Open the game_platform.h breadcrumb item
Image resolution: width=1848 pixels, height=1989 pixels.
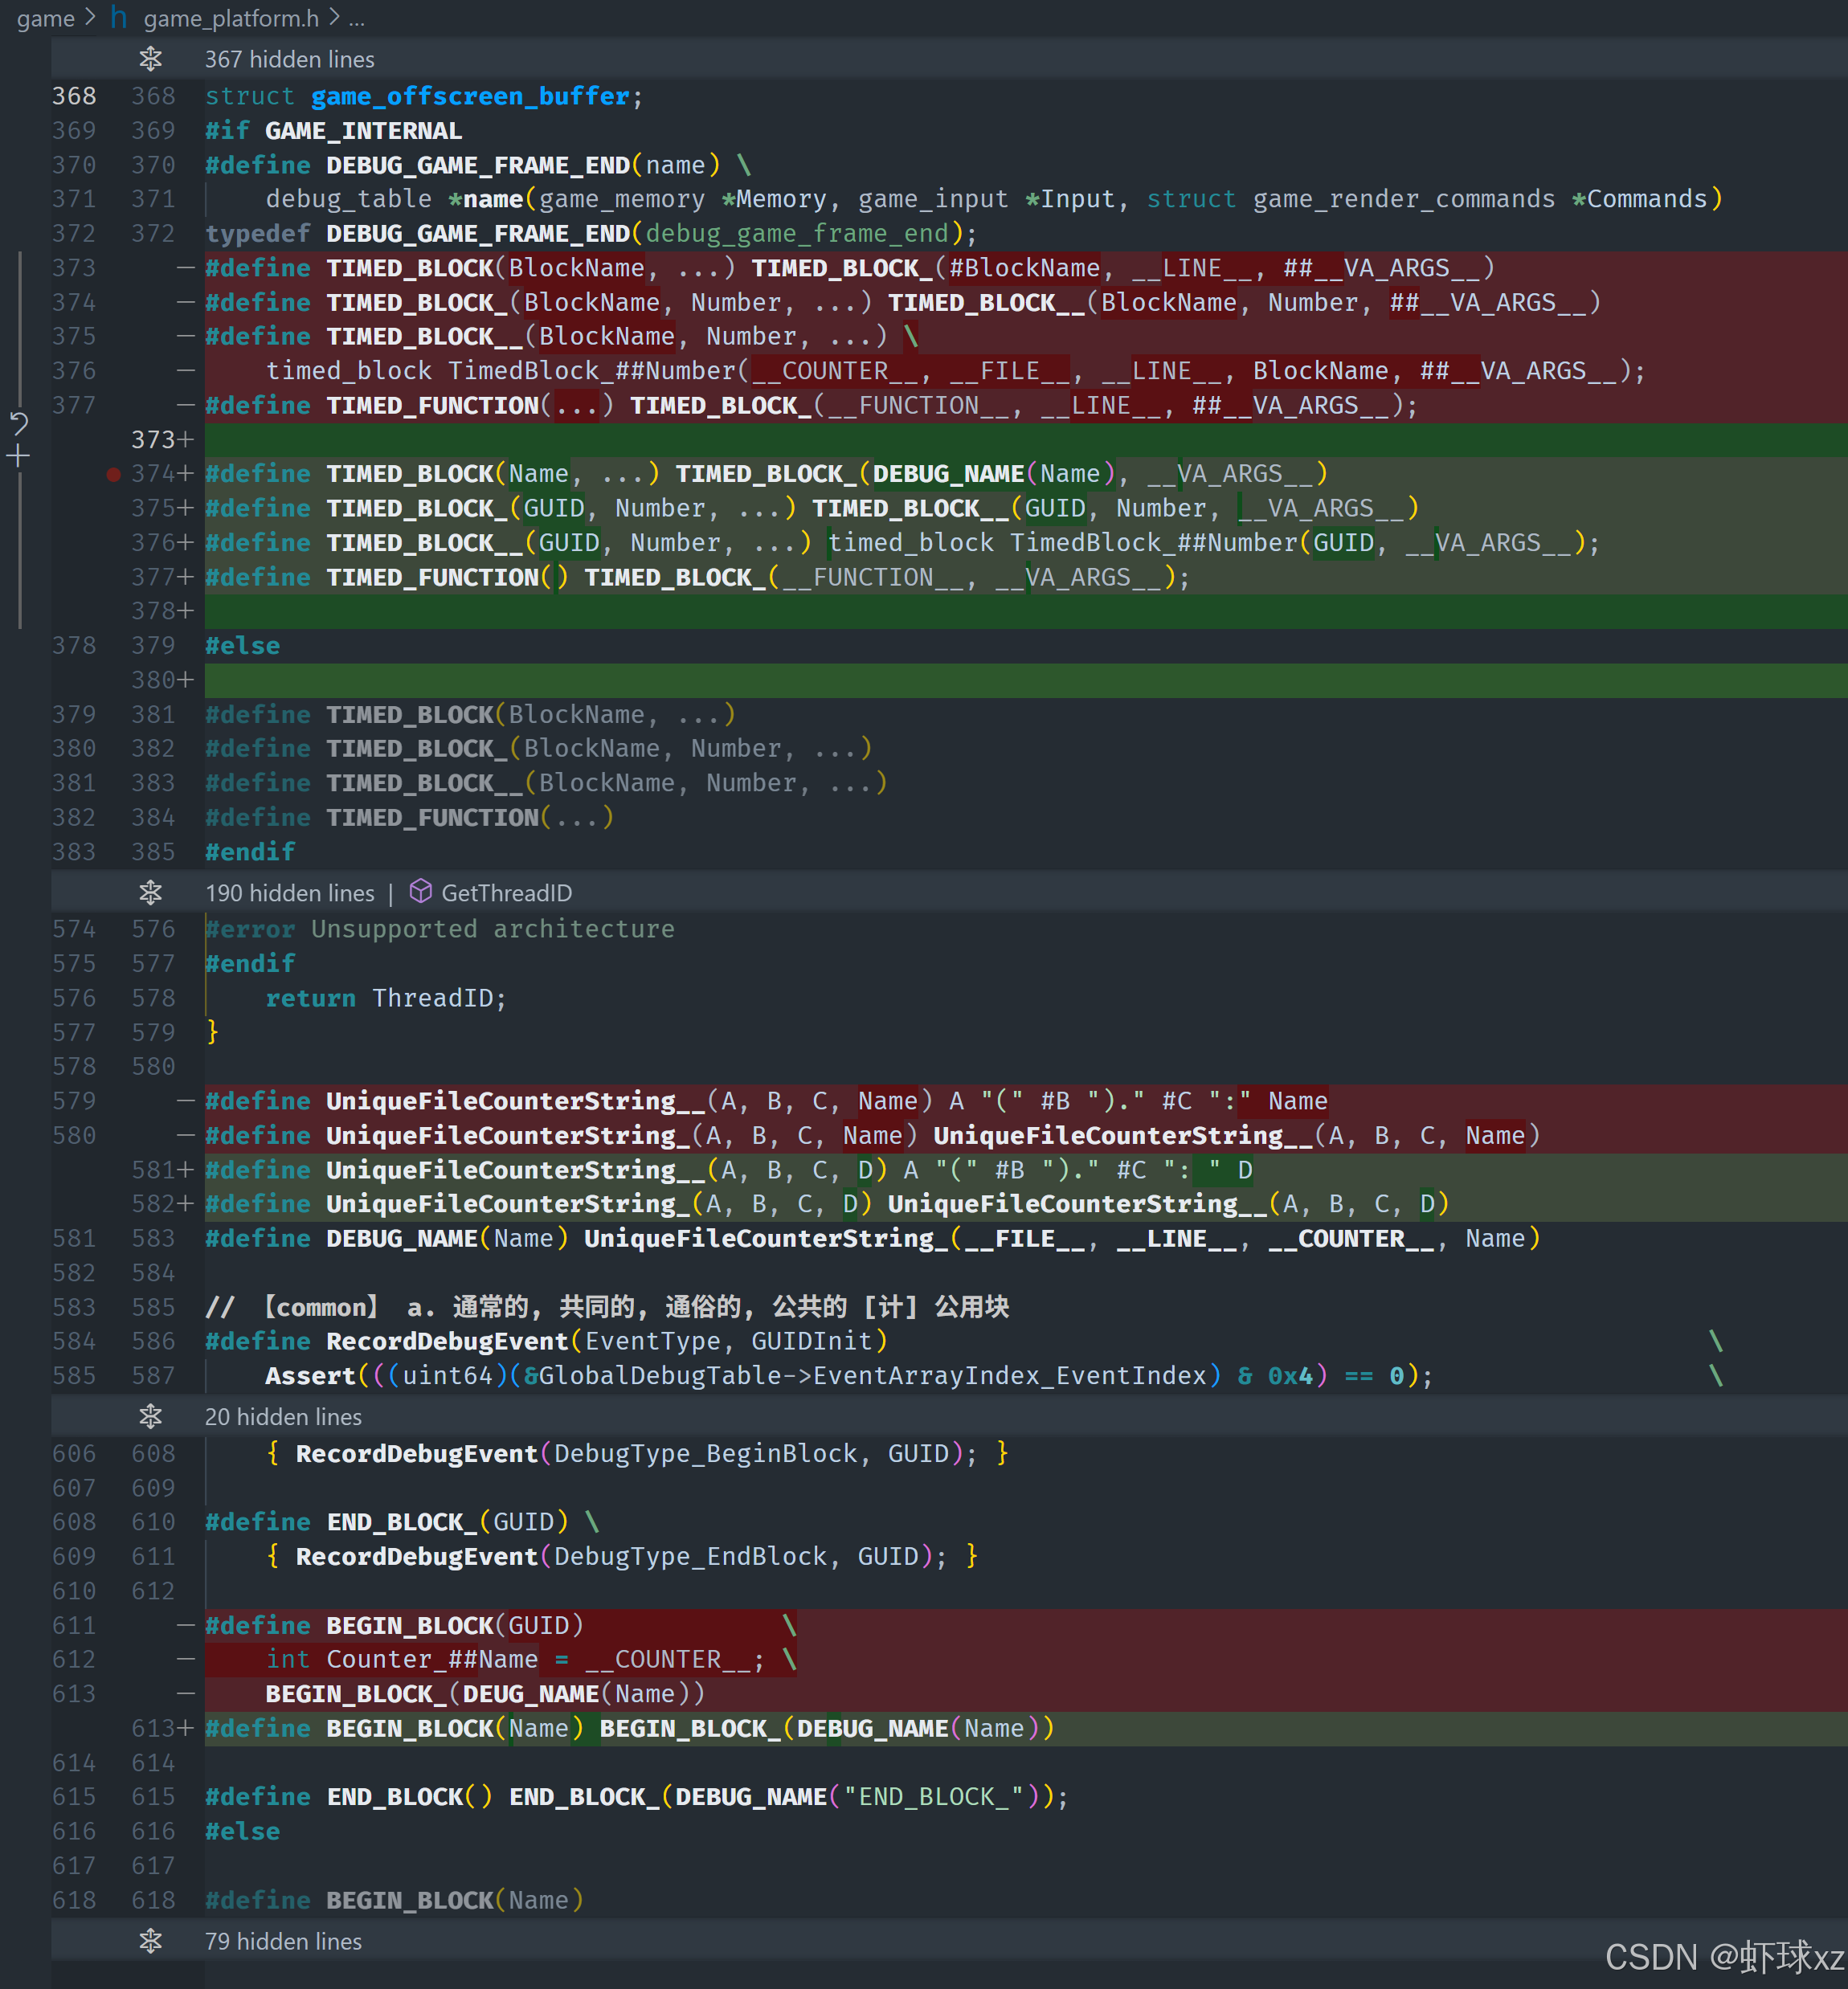[231, 18]
